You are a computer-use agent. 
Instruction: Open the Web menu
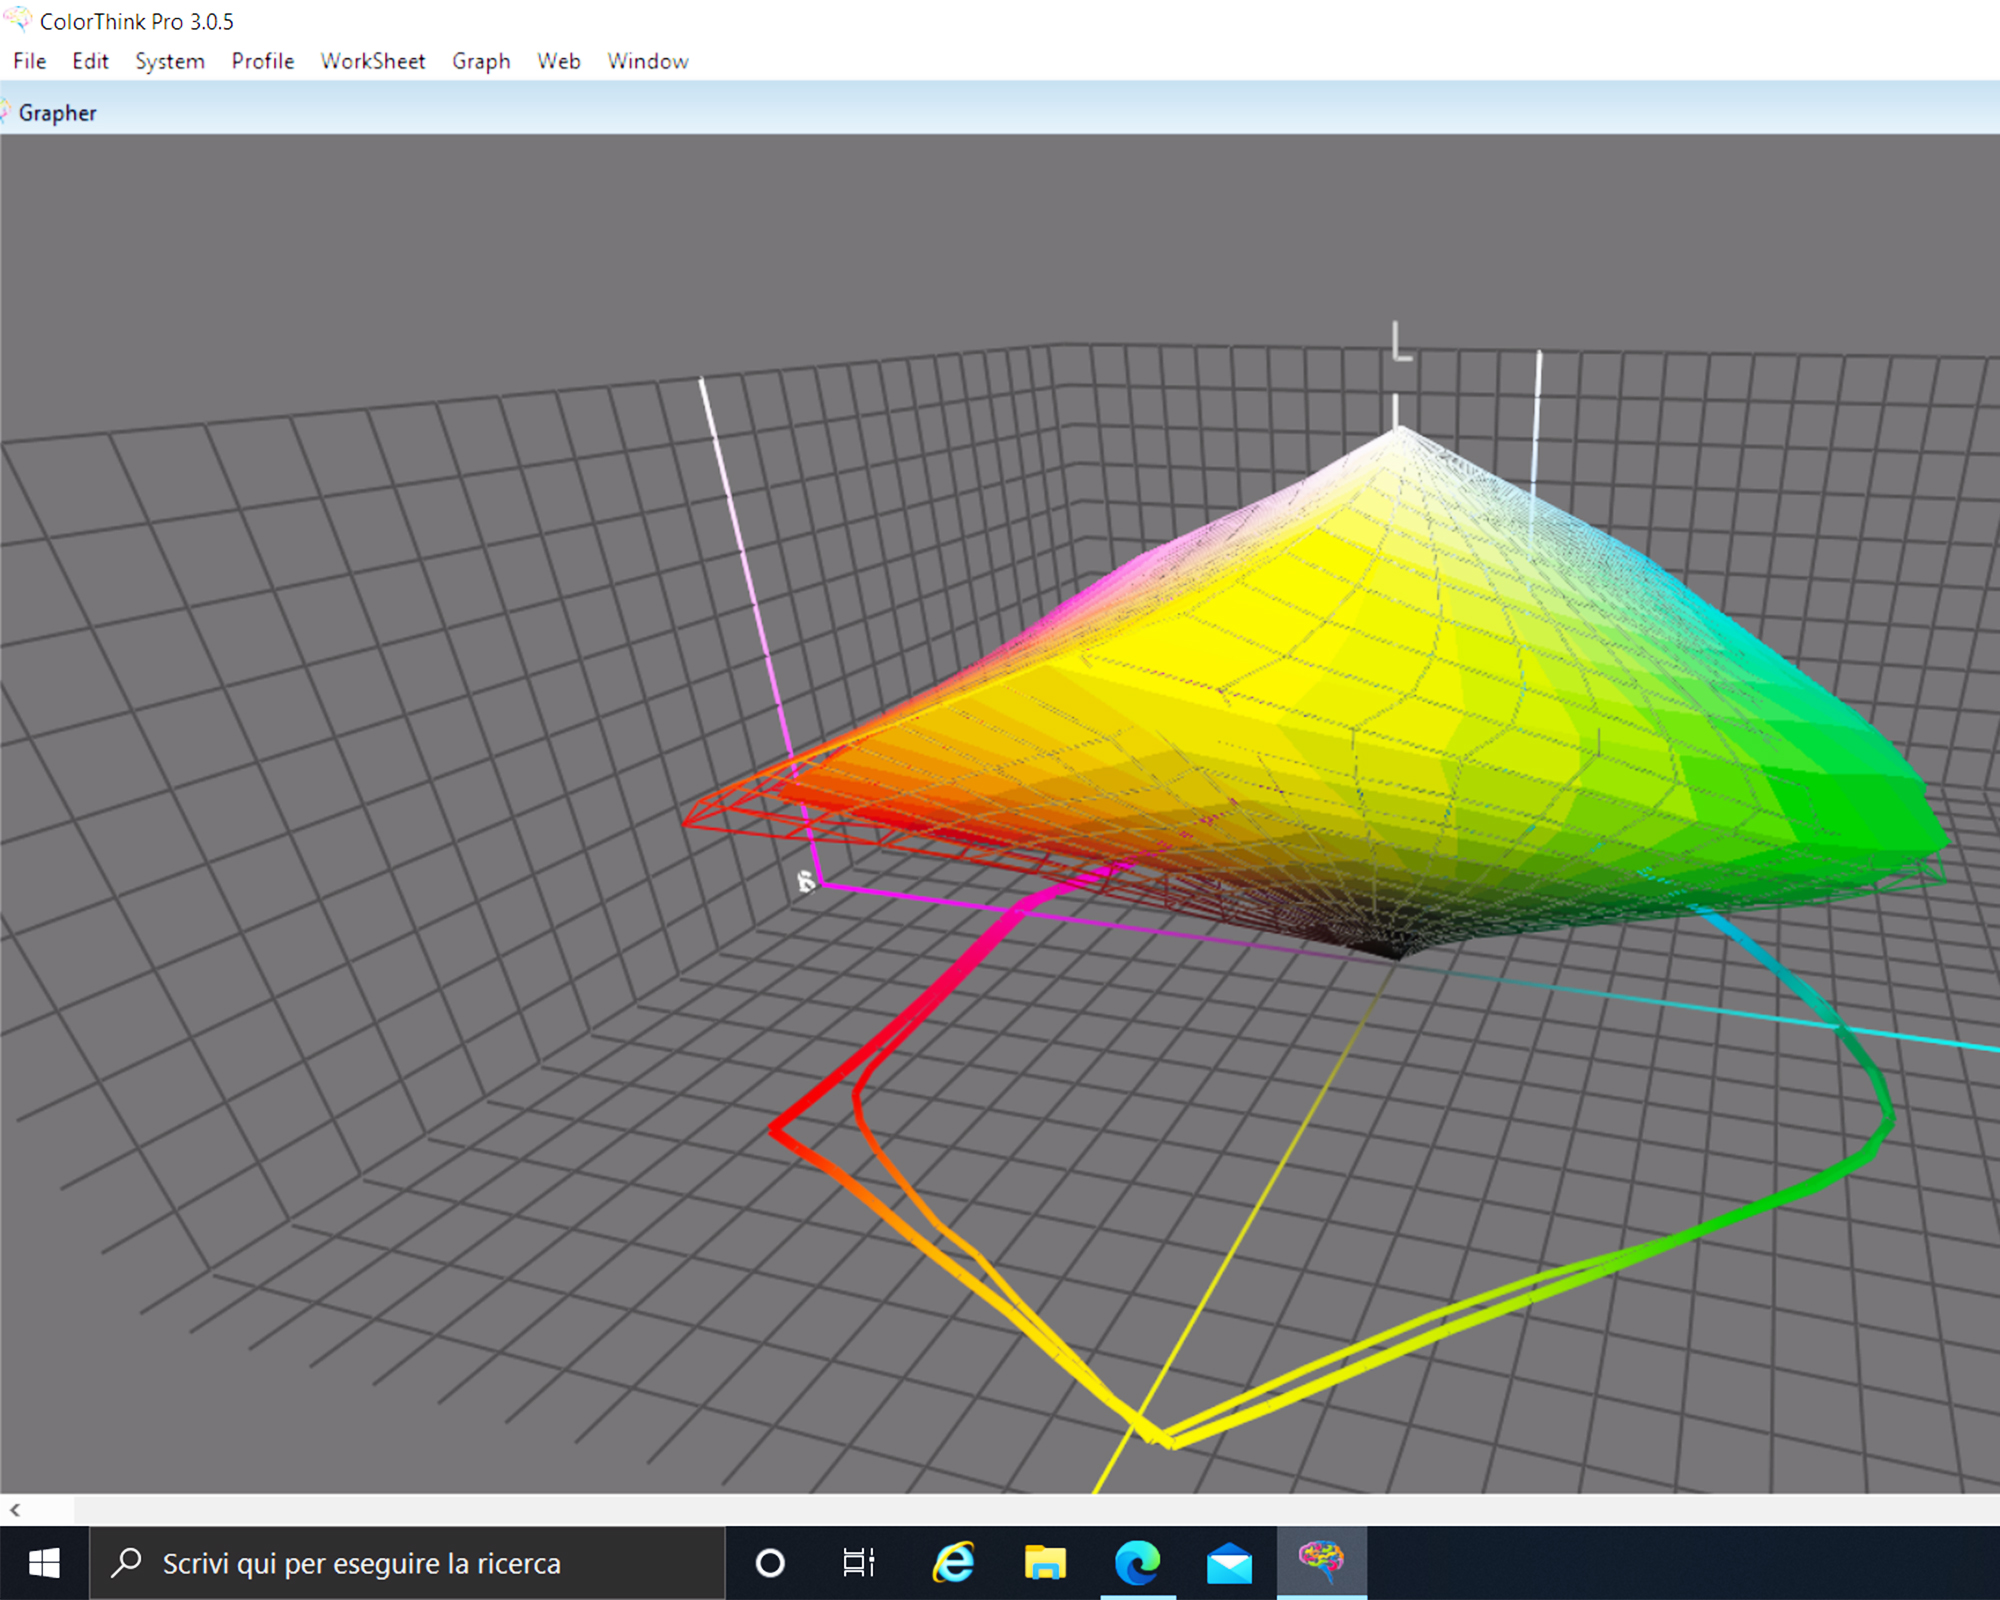[559, 61]
